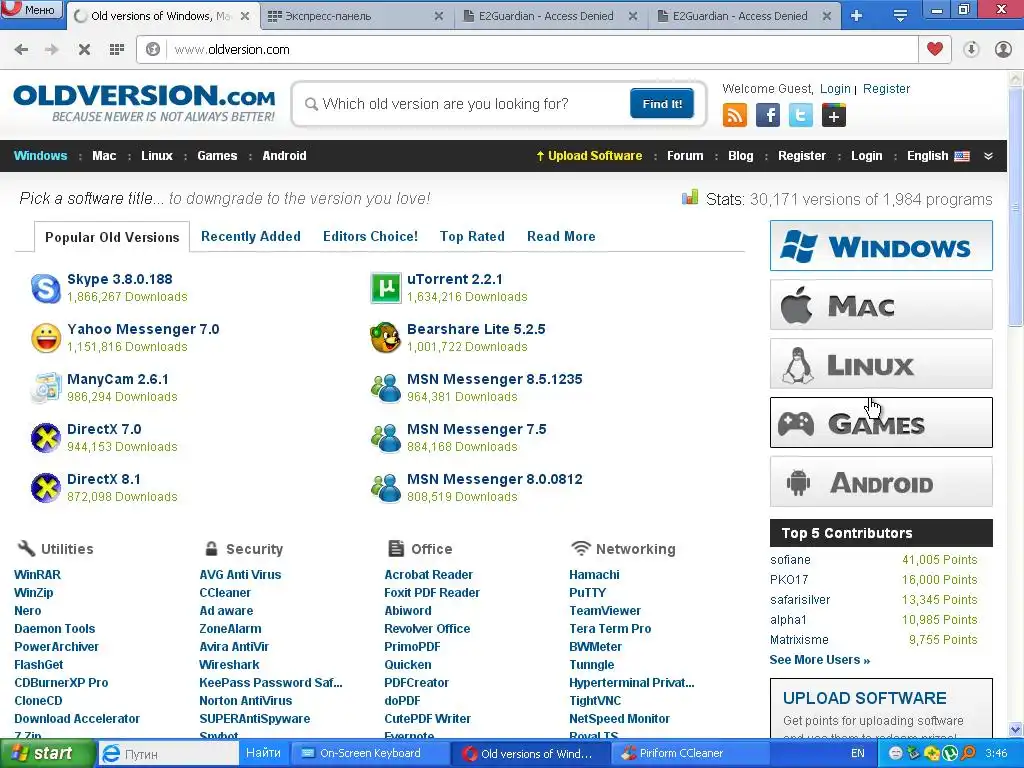Viewport: 1024px width, 768px height.
Task: Open the PuTTY link under Networking
Action: tap(587, 593)
